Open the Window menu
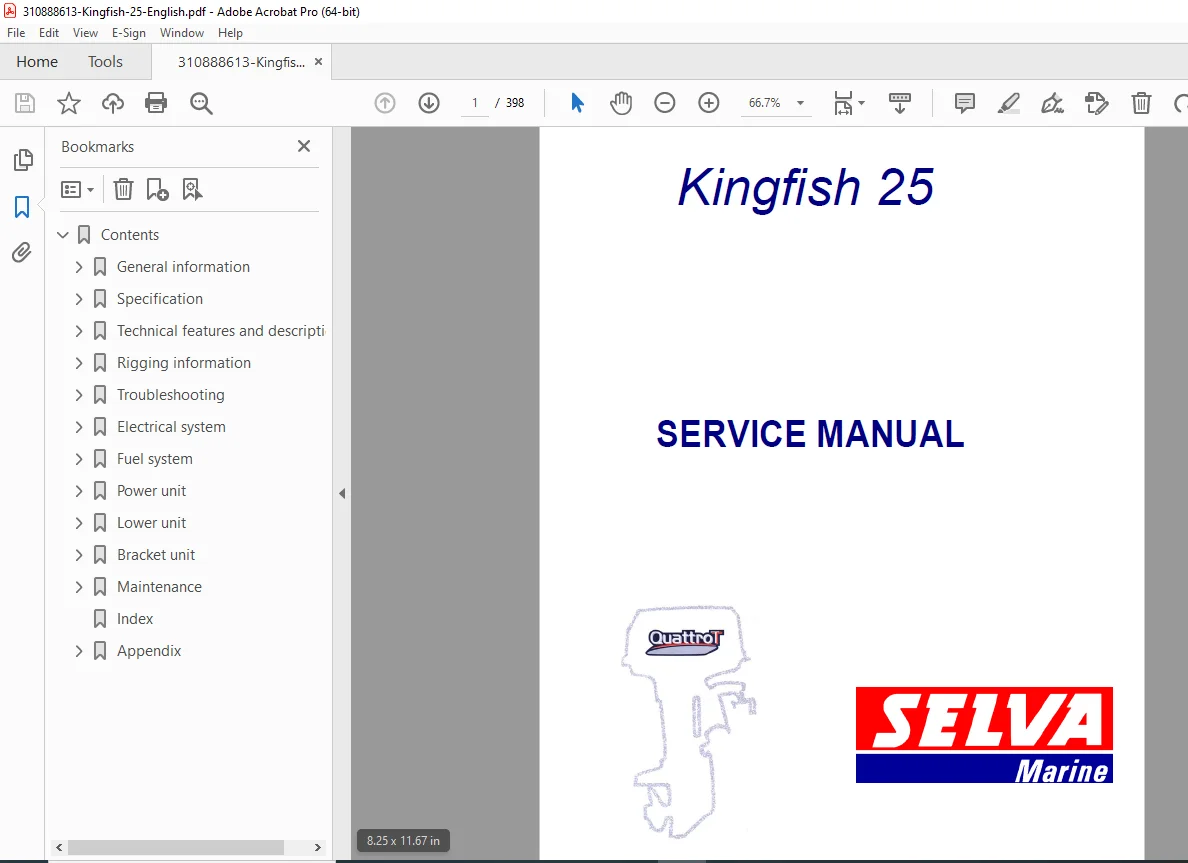This screenshot has height=863, width=1188. (182, 33)
